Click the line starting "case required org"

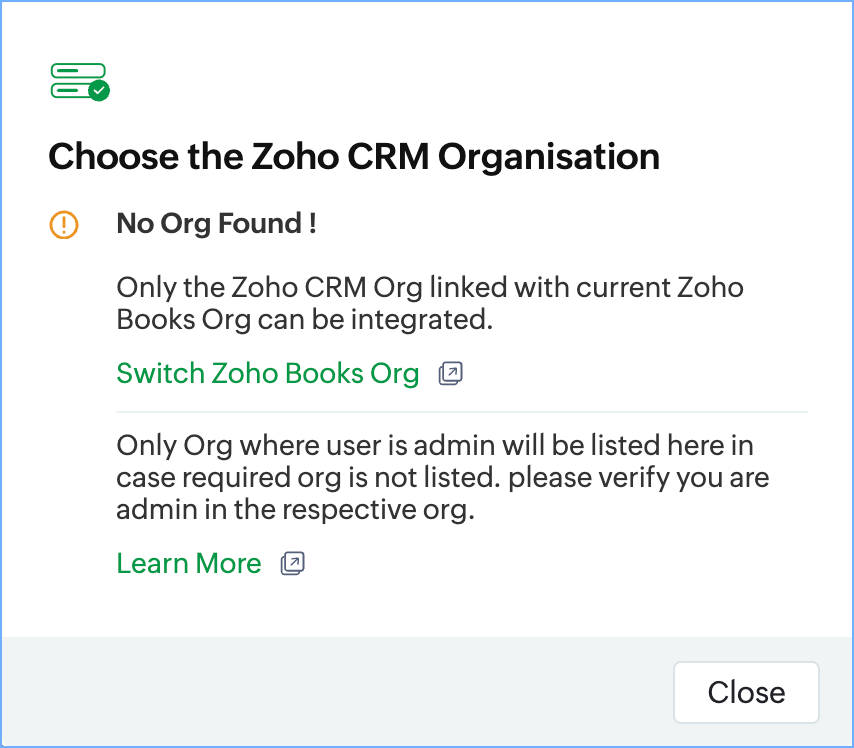[x=442, y=477]
